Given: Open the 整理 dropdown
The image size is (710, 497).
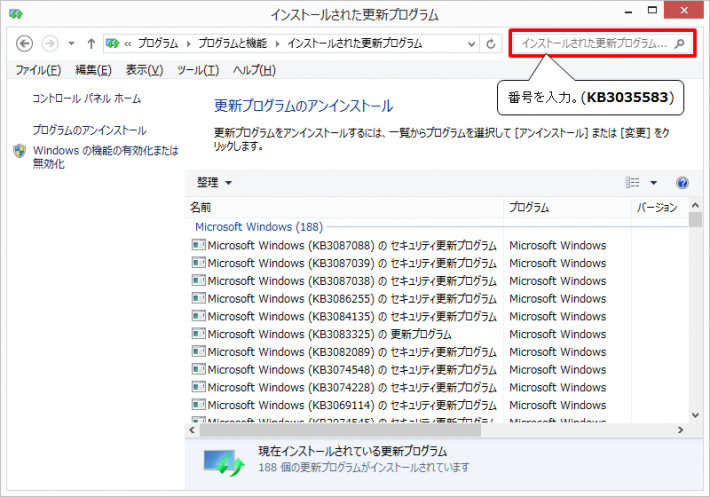Looking at the screenshot, I should click(214, 182).
